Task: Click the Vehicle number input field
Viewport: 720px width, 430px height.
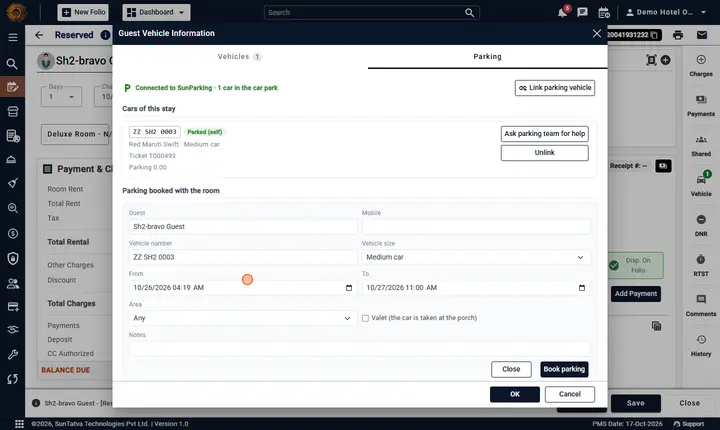Action: point(243,257)
